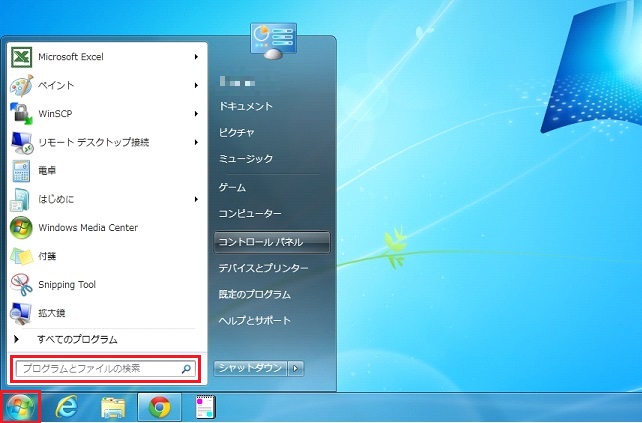The width and height of the screenshot is (642, 423).
Task: Open Internet Explorer from the taskbar
Action: pos(67,407)
